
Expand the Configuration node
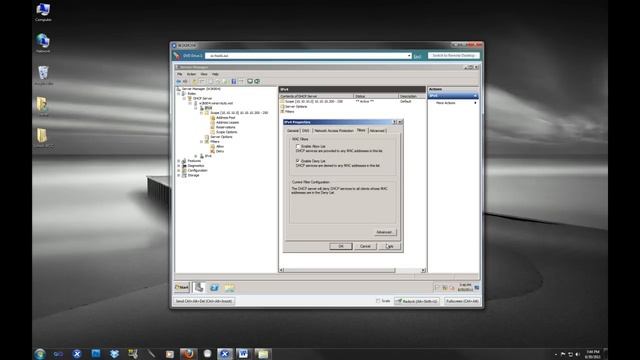click(178, 170)
